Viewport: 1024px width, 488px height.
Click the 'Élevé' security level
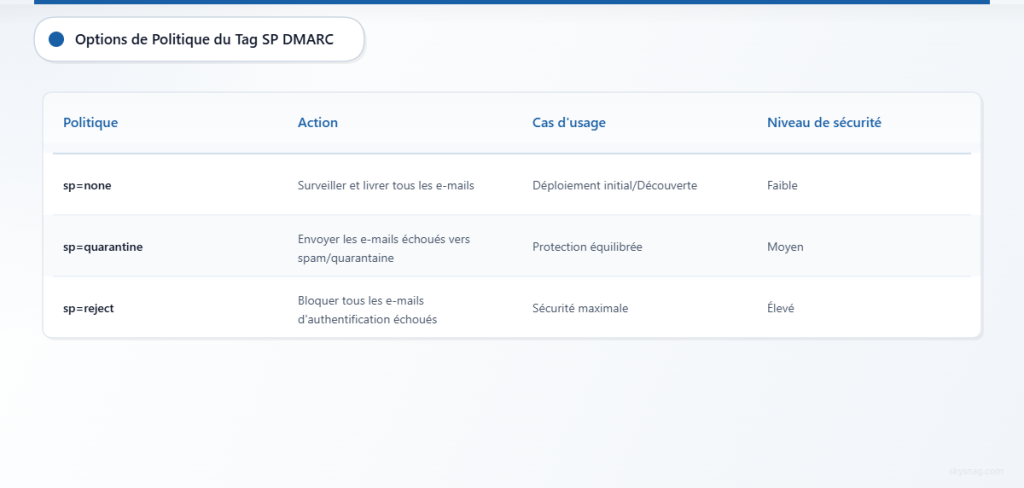coord(781,308)
